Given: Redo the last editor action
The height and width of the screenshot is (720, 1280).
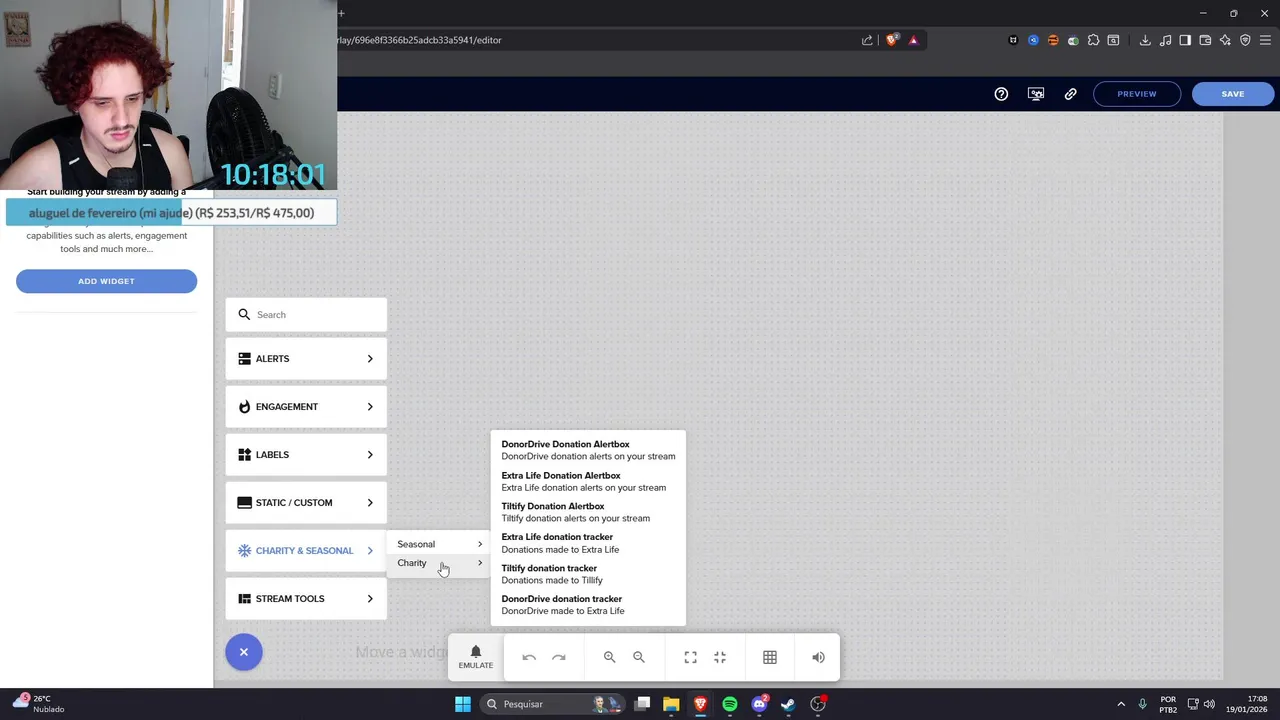Looking at the screenshot, I should pyautogui.click(x=559, y=657).
